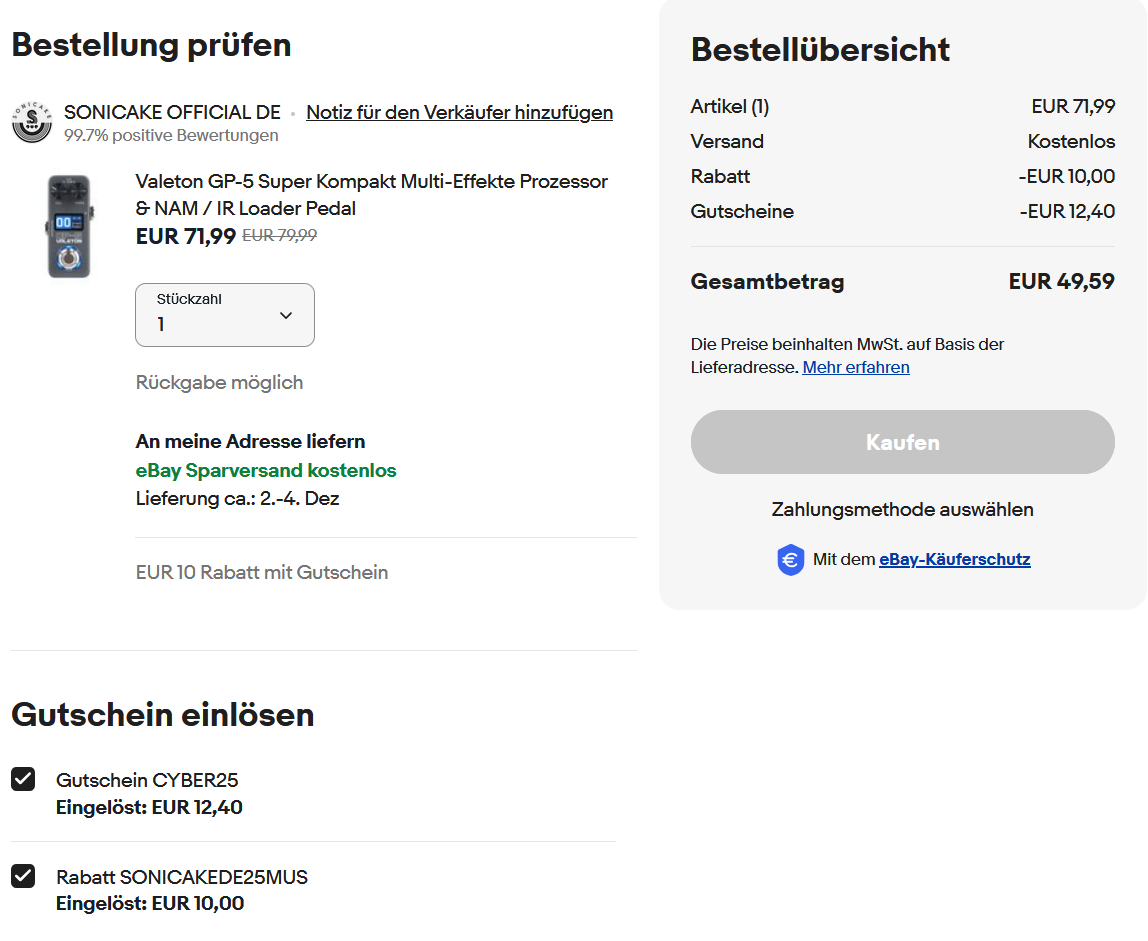Click the 'Gutschein CYBER25' label text
The height and width of the screenshot is (941, 1148).
point(147,780)
